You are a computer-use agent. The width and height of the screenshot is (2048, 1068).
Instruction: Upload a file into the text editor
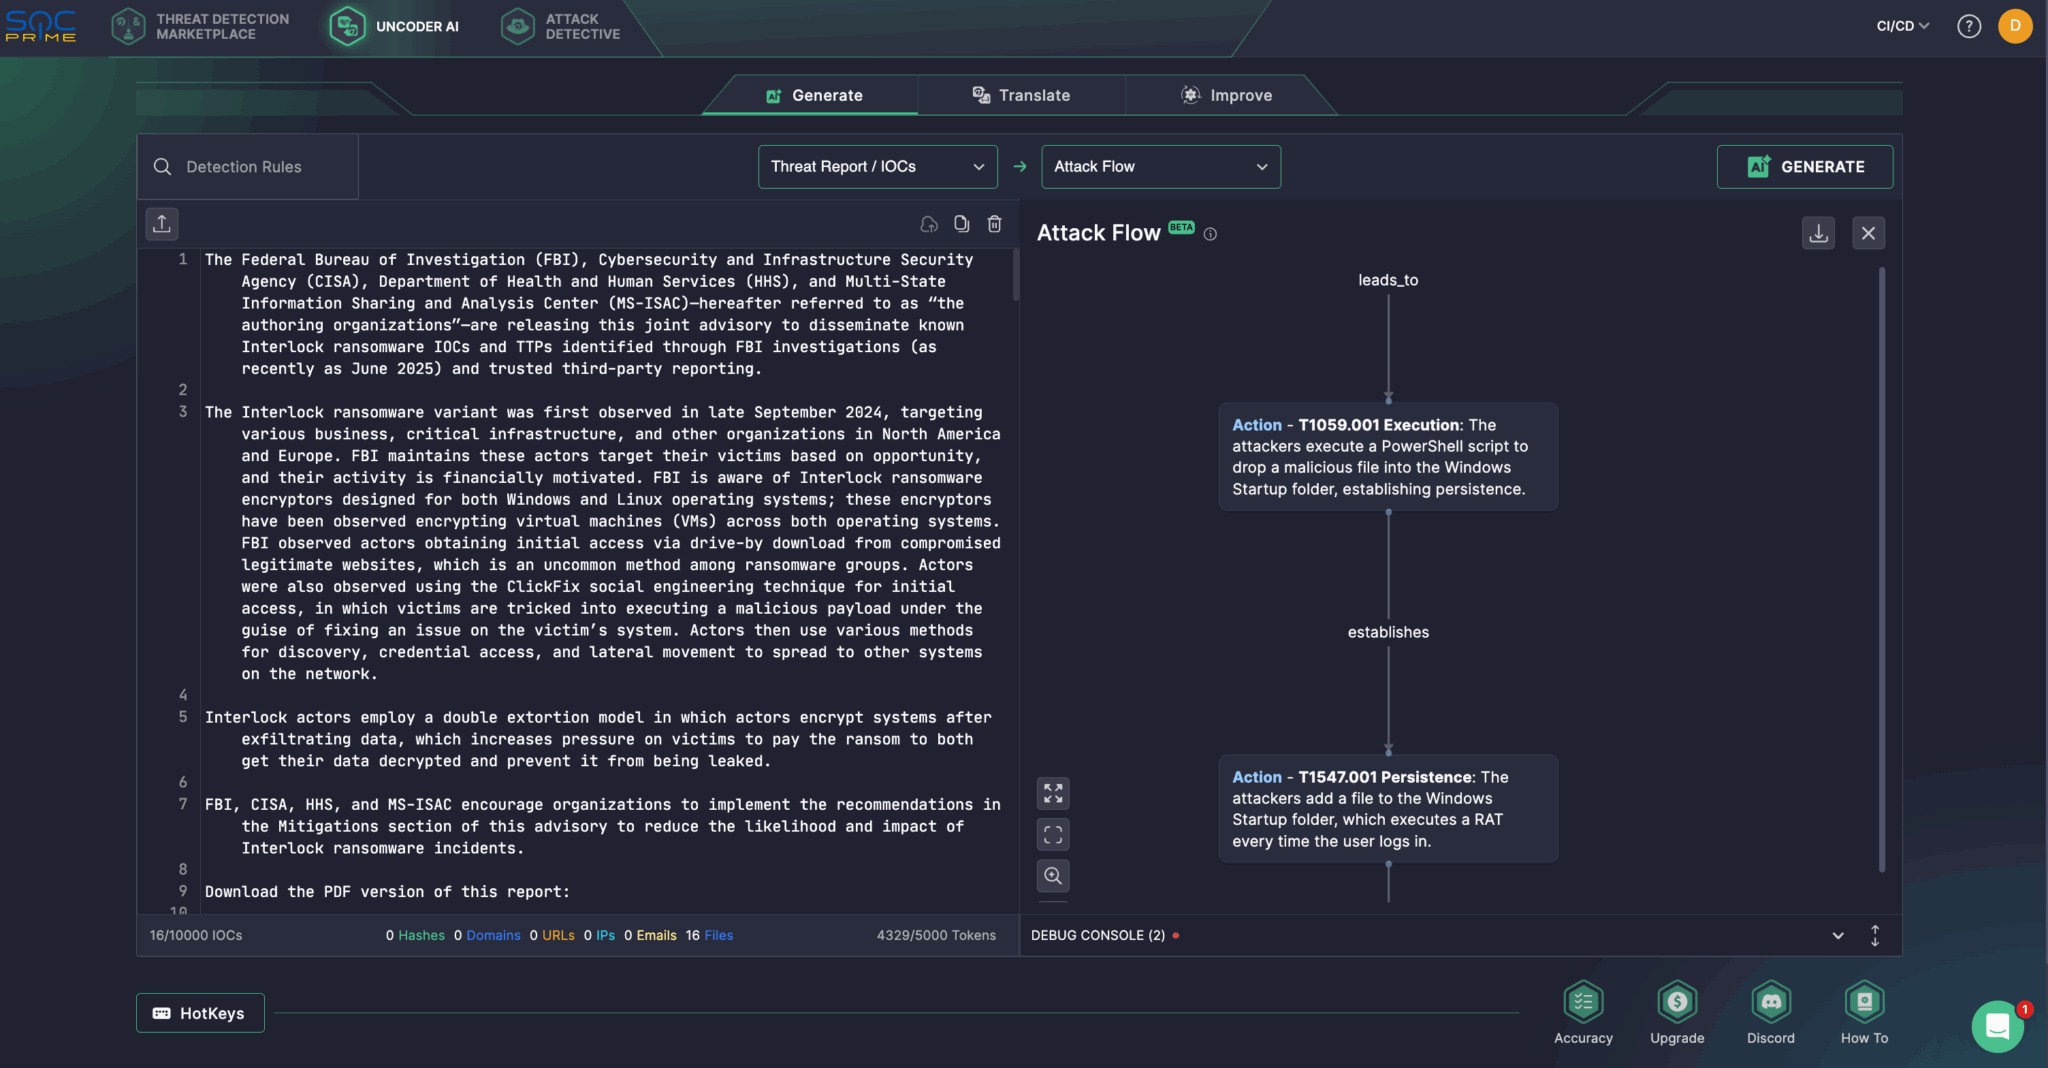pos(162,223)
